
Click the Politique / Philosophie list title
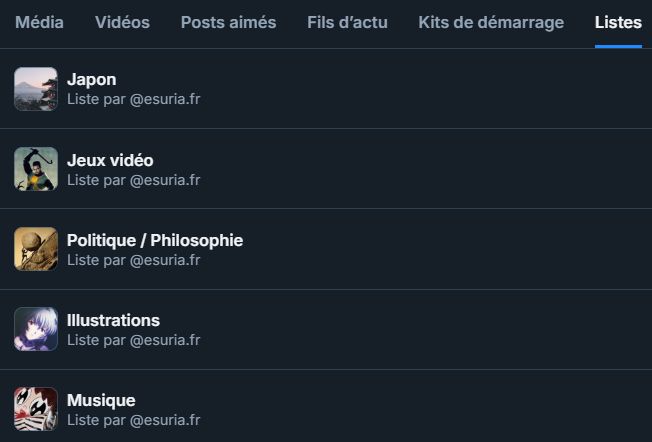(155, 240)
